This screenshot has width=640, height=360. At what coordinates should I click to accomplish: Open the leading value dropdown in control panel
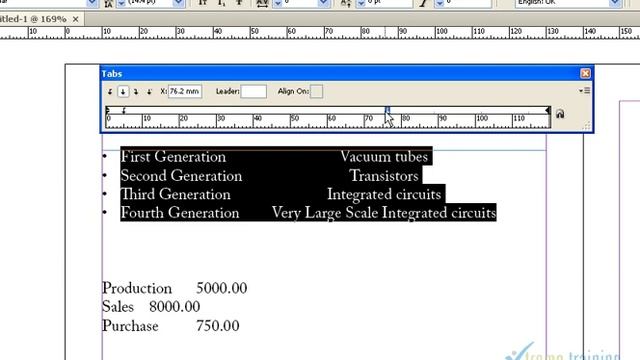(178, 3)
